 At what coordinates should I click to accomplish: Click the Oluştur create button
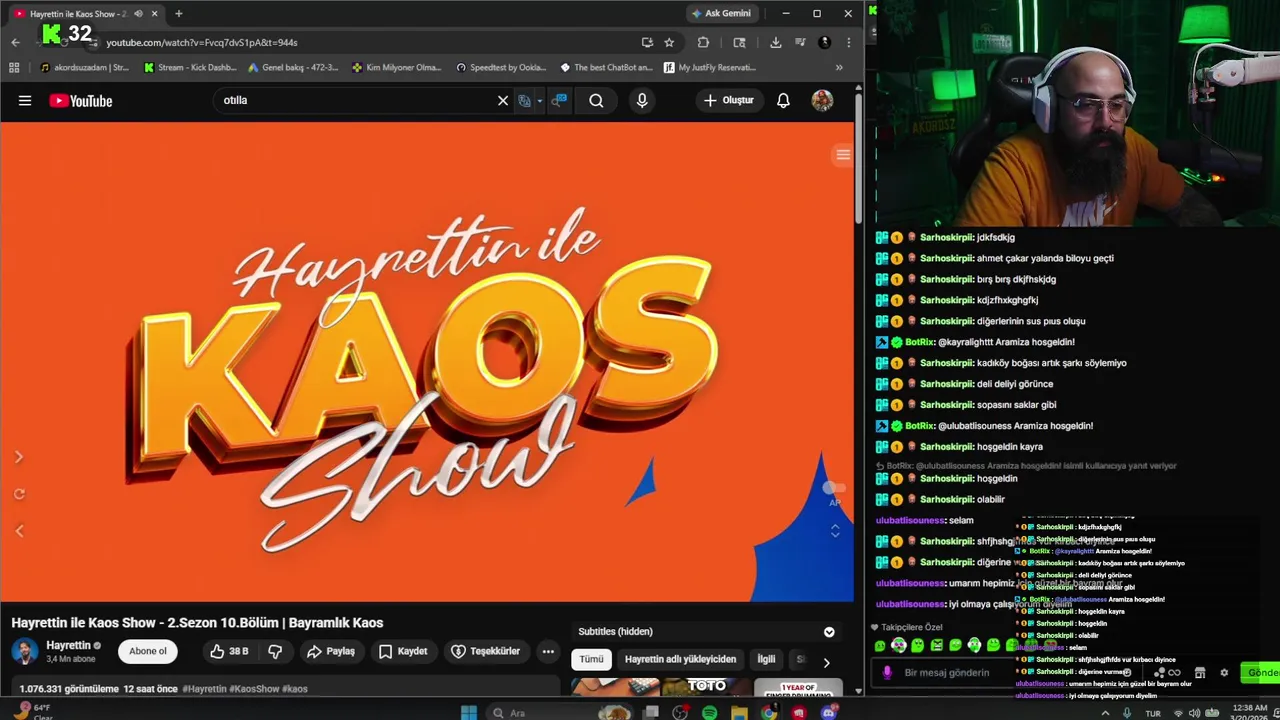729,100
